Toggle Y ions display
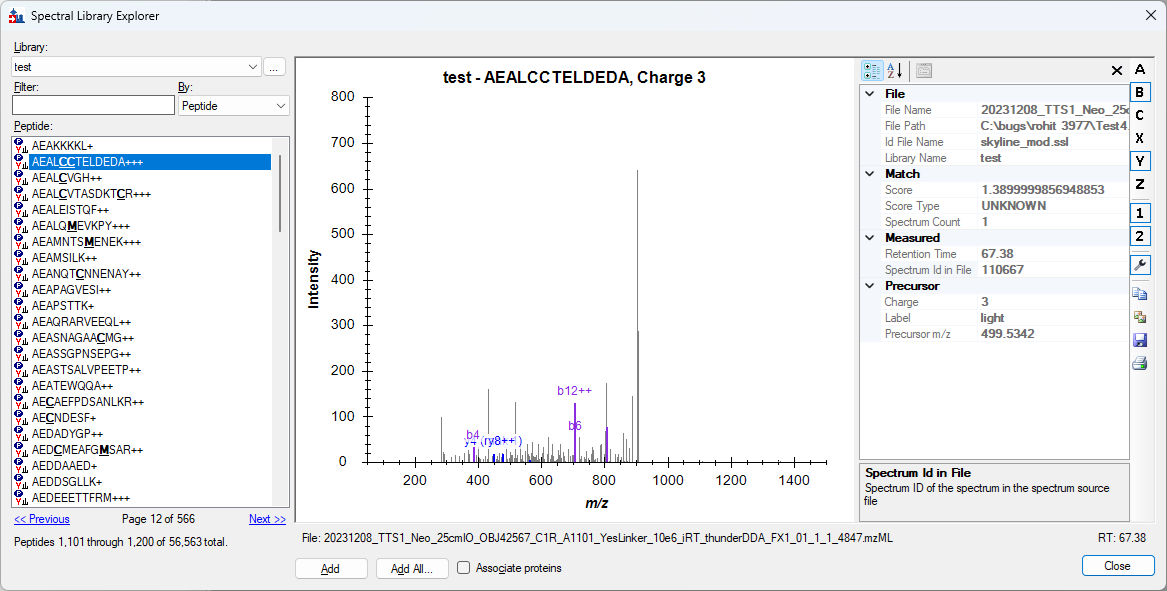Viewport: 1167px width, 591px height. (1140, 161)
